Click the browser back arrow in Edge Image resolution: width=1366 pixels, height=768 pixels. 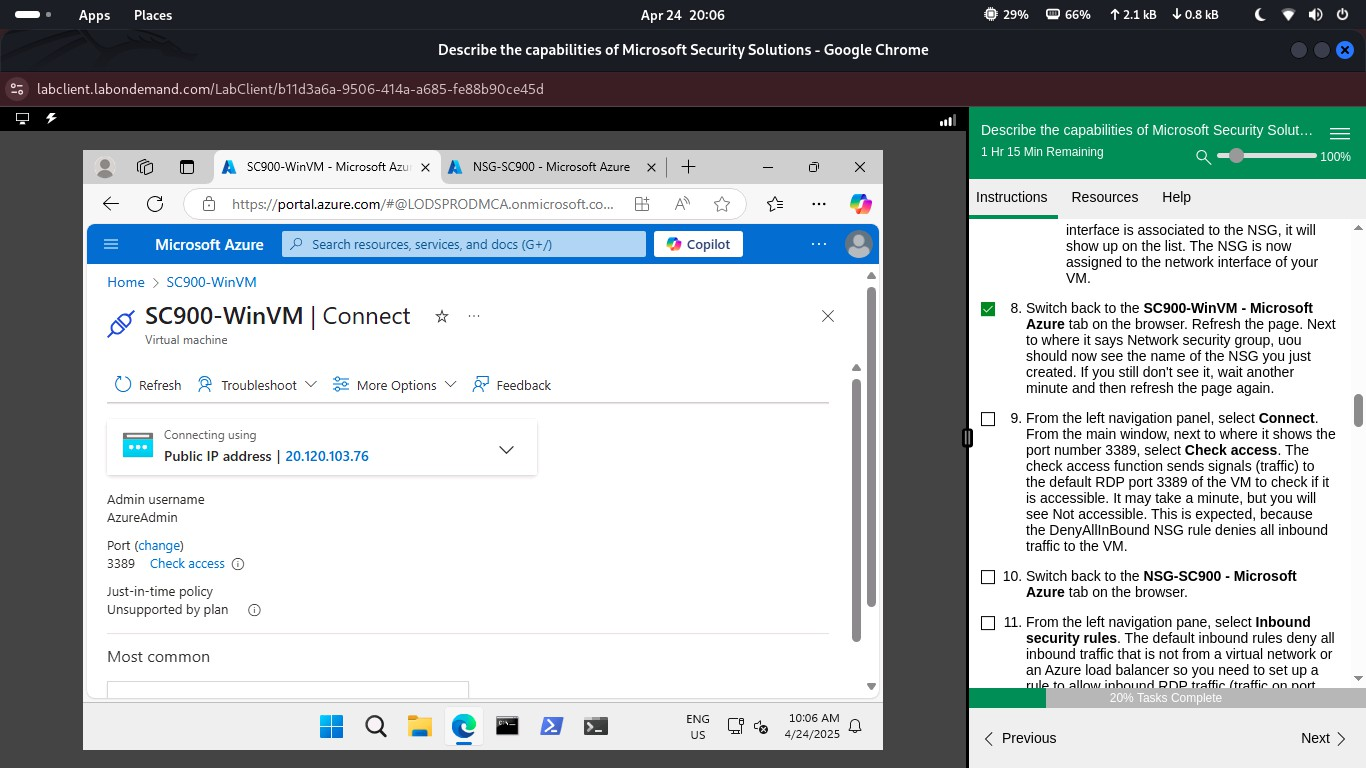tap(111, 203)
